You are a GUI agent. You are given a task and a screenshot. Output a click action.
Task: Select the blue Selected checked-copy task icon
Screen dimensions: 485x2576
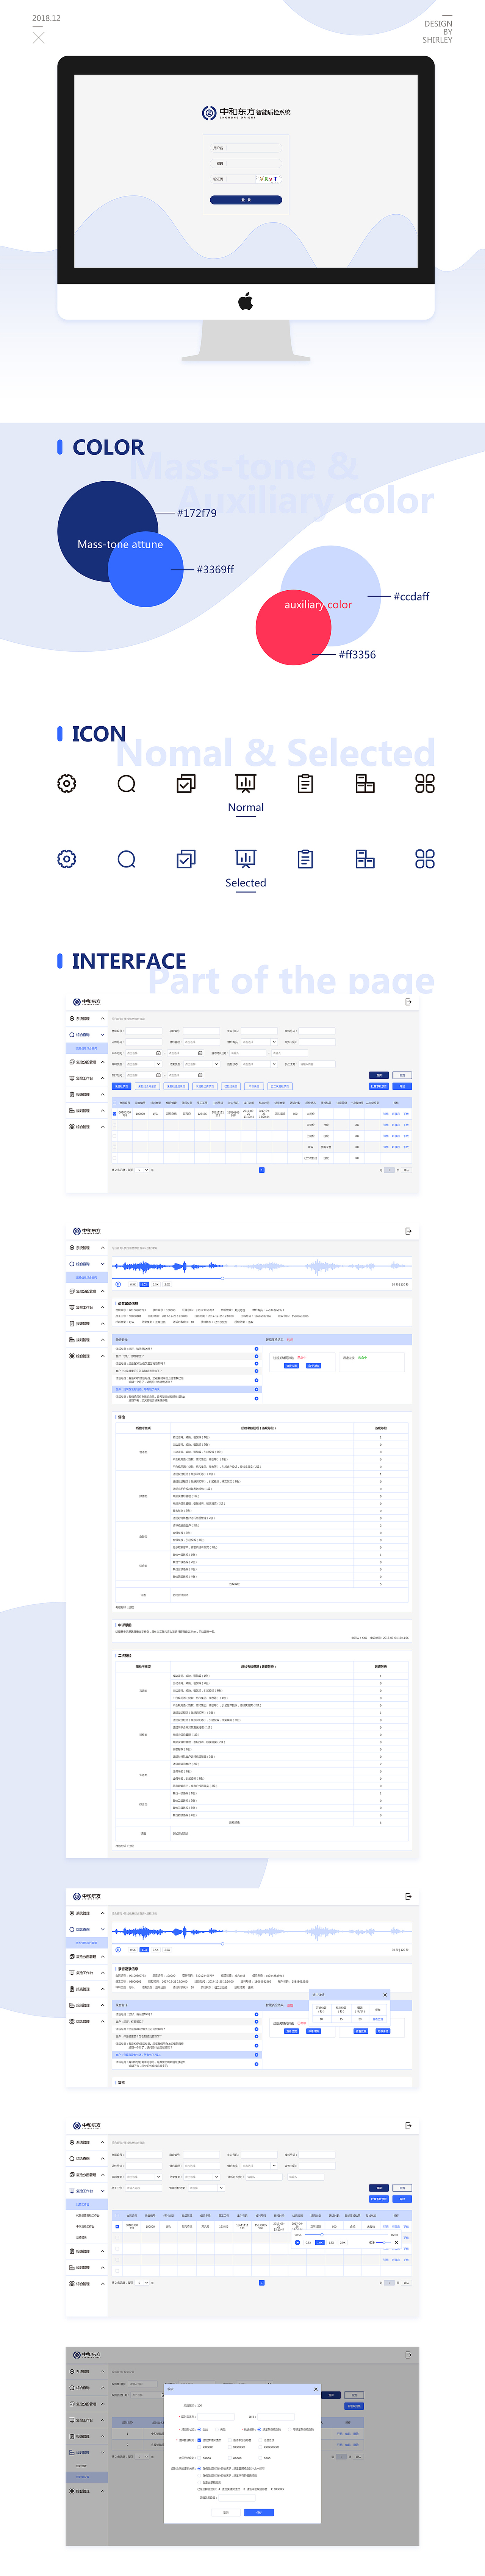(186, 859)
